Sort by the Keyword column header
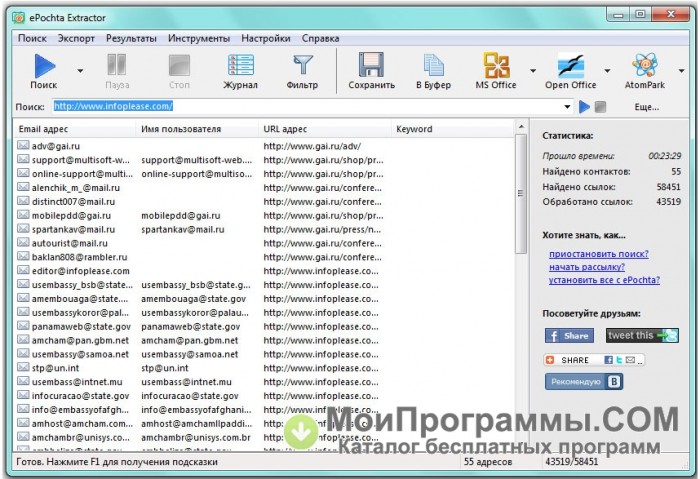The width and height of the screenshot is (700, 479). click(453, 129)
